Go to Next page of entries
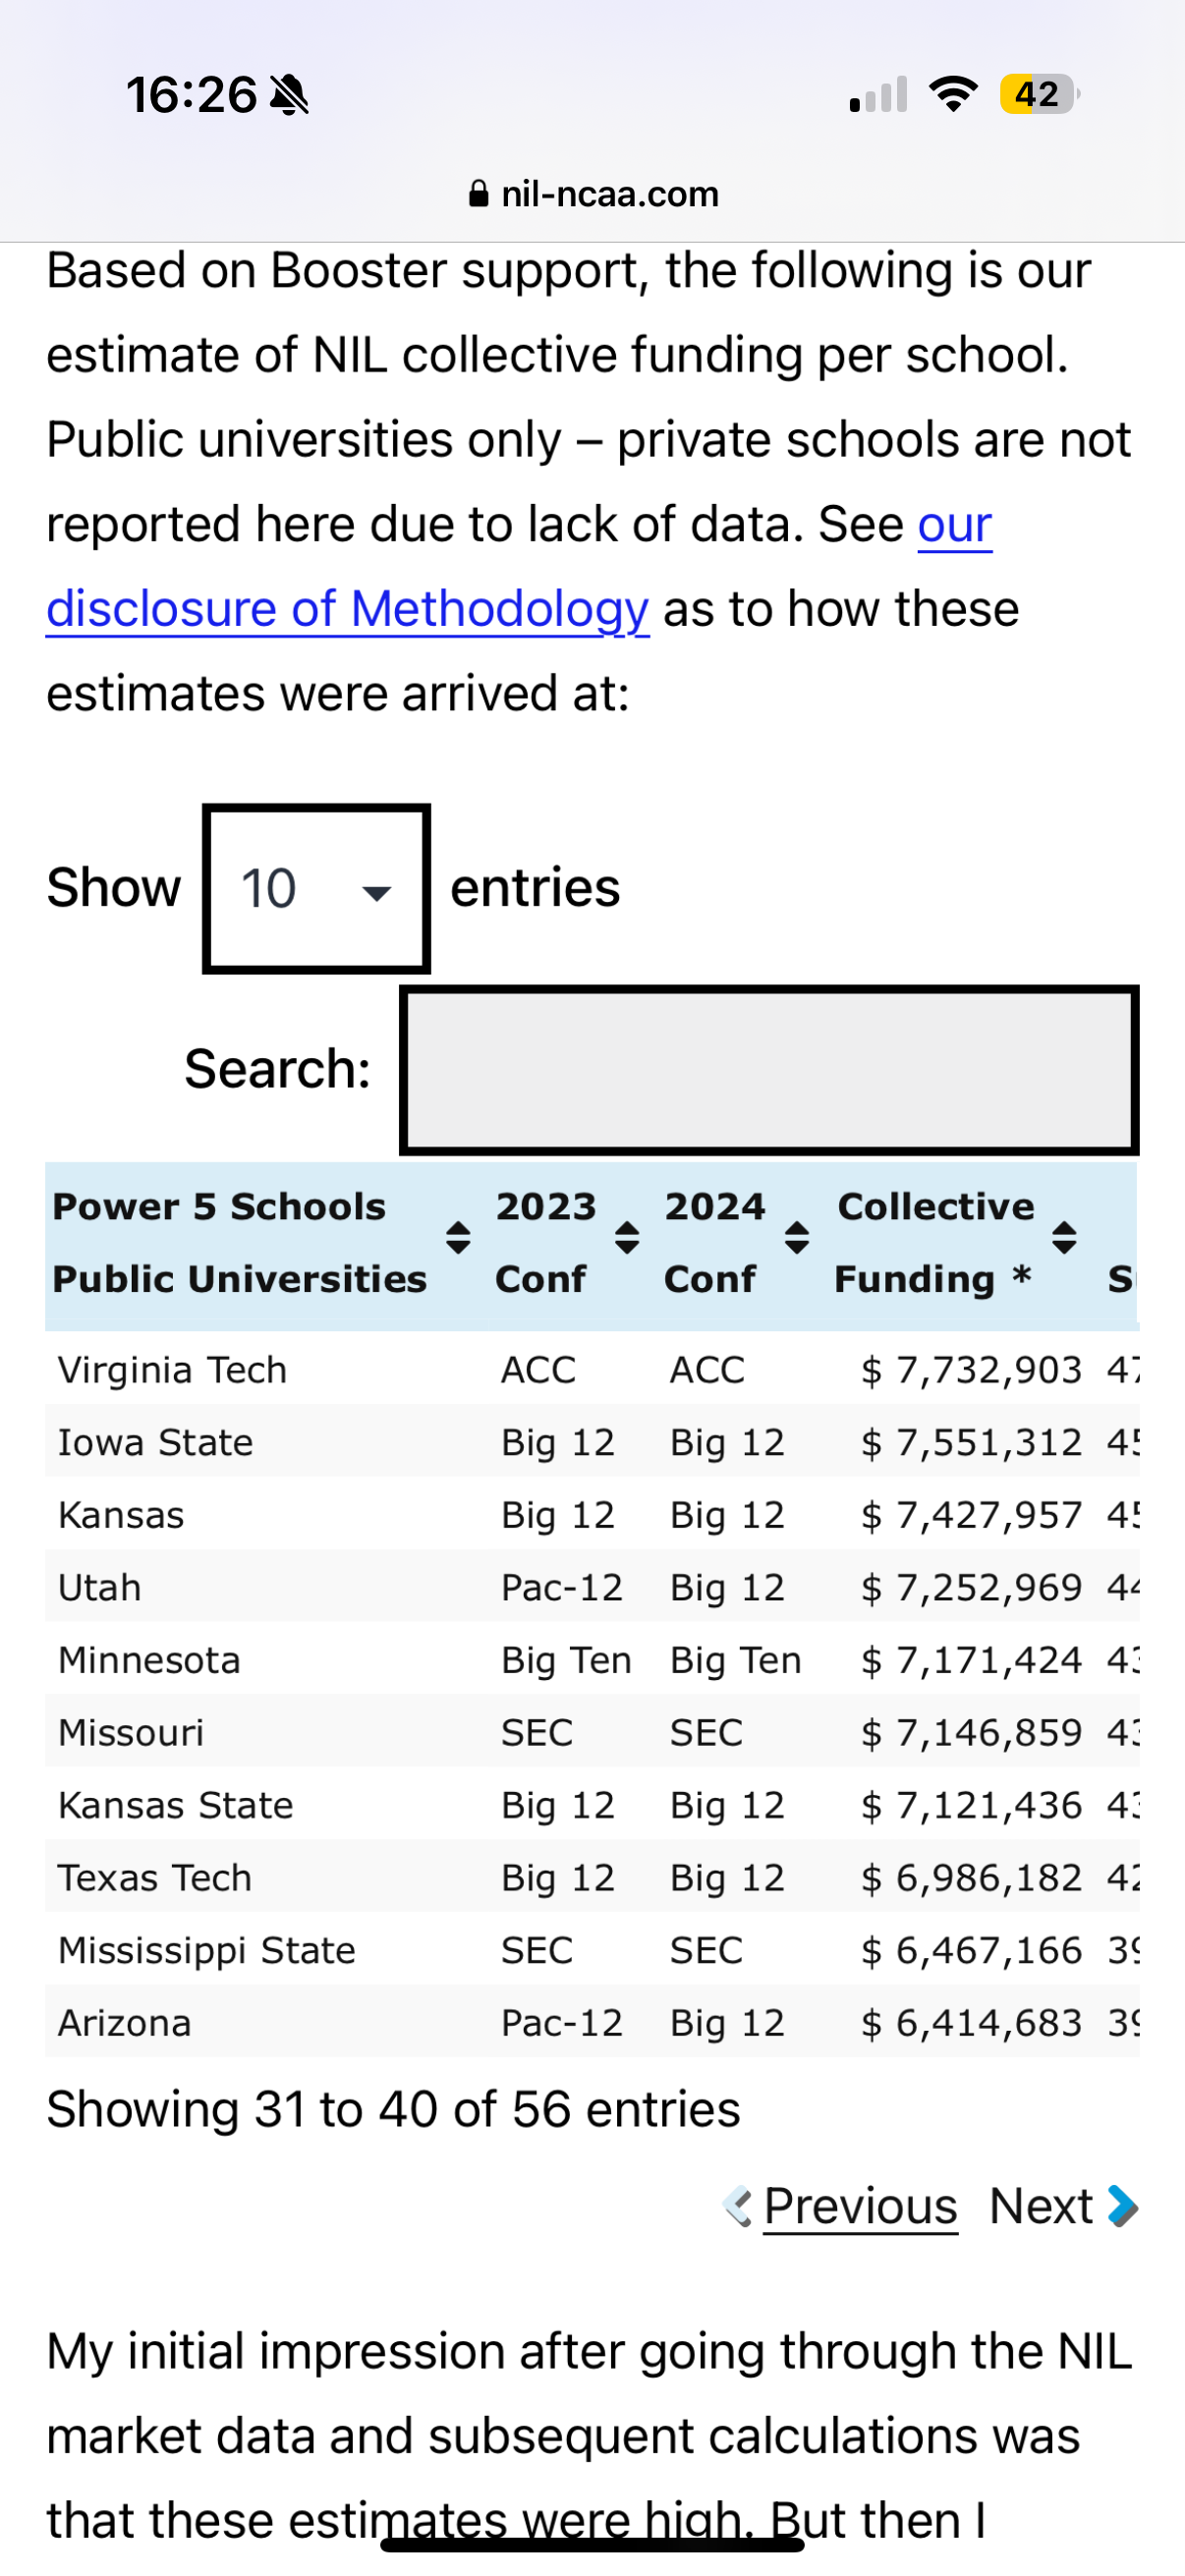The image size is (1185, 2576). click(x=1041, y=2206)
